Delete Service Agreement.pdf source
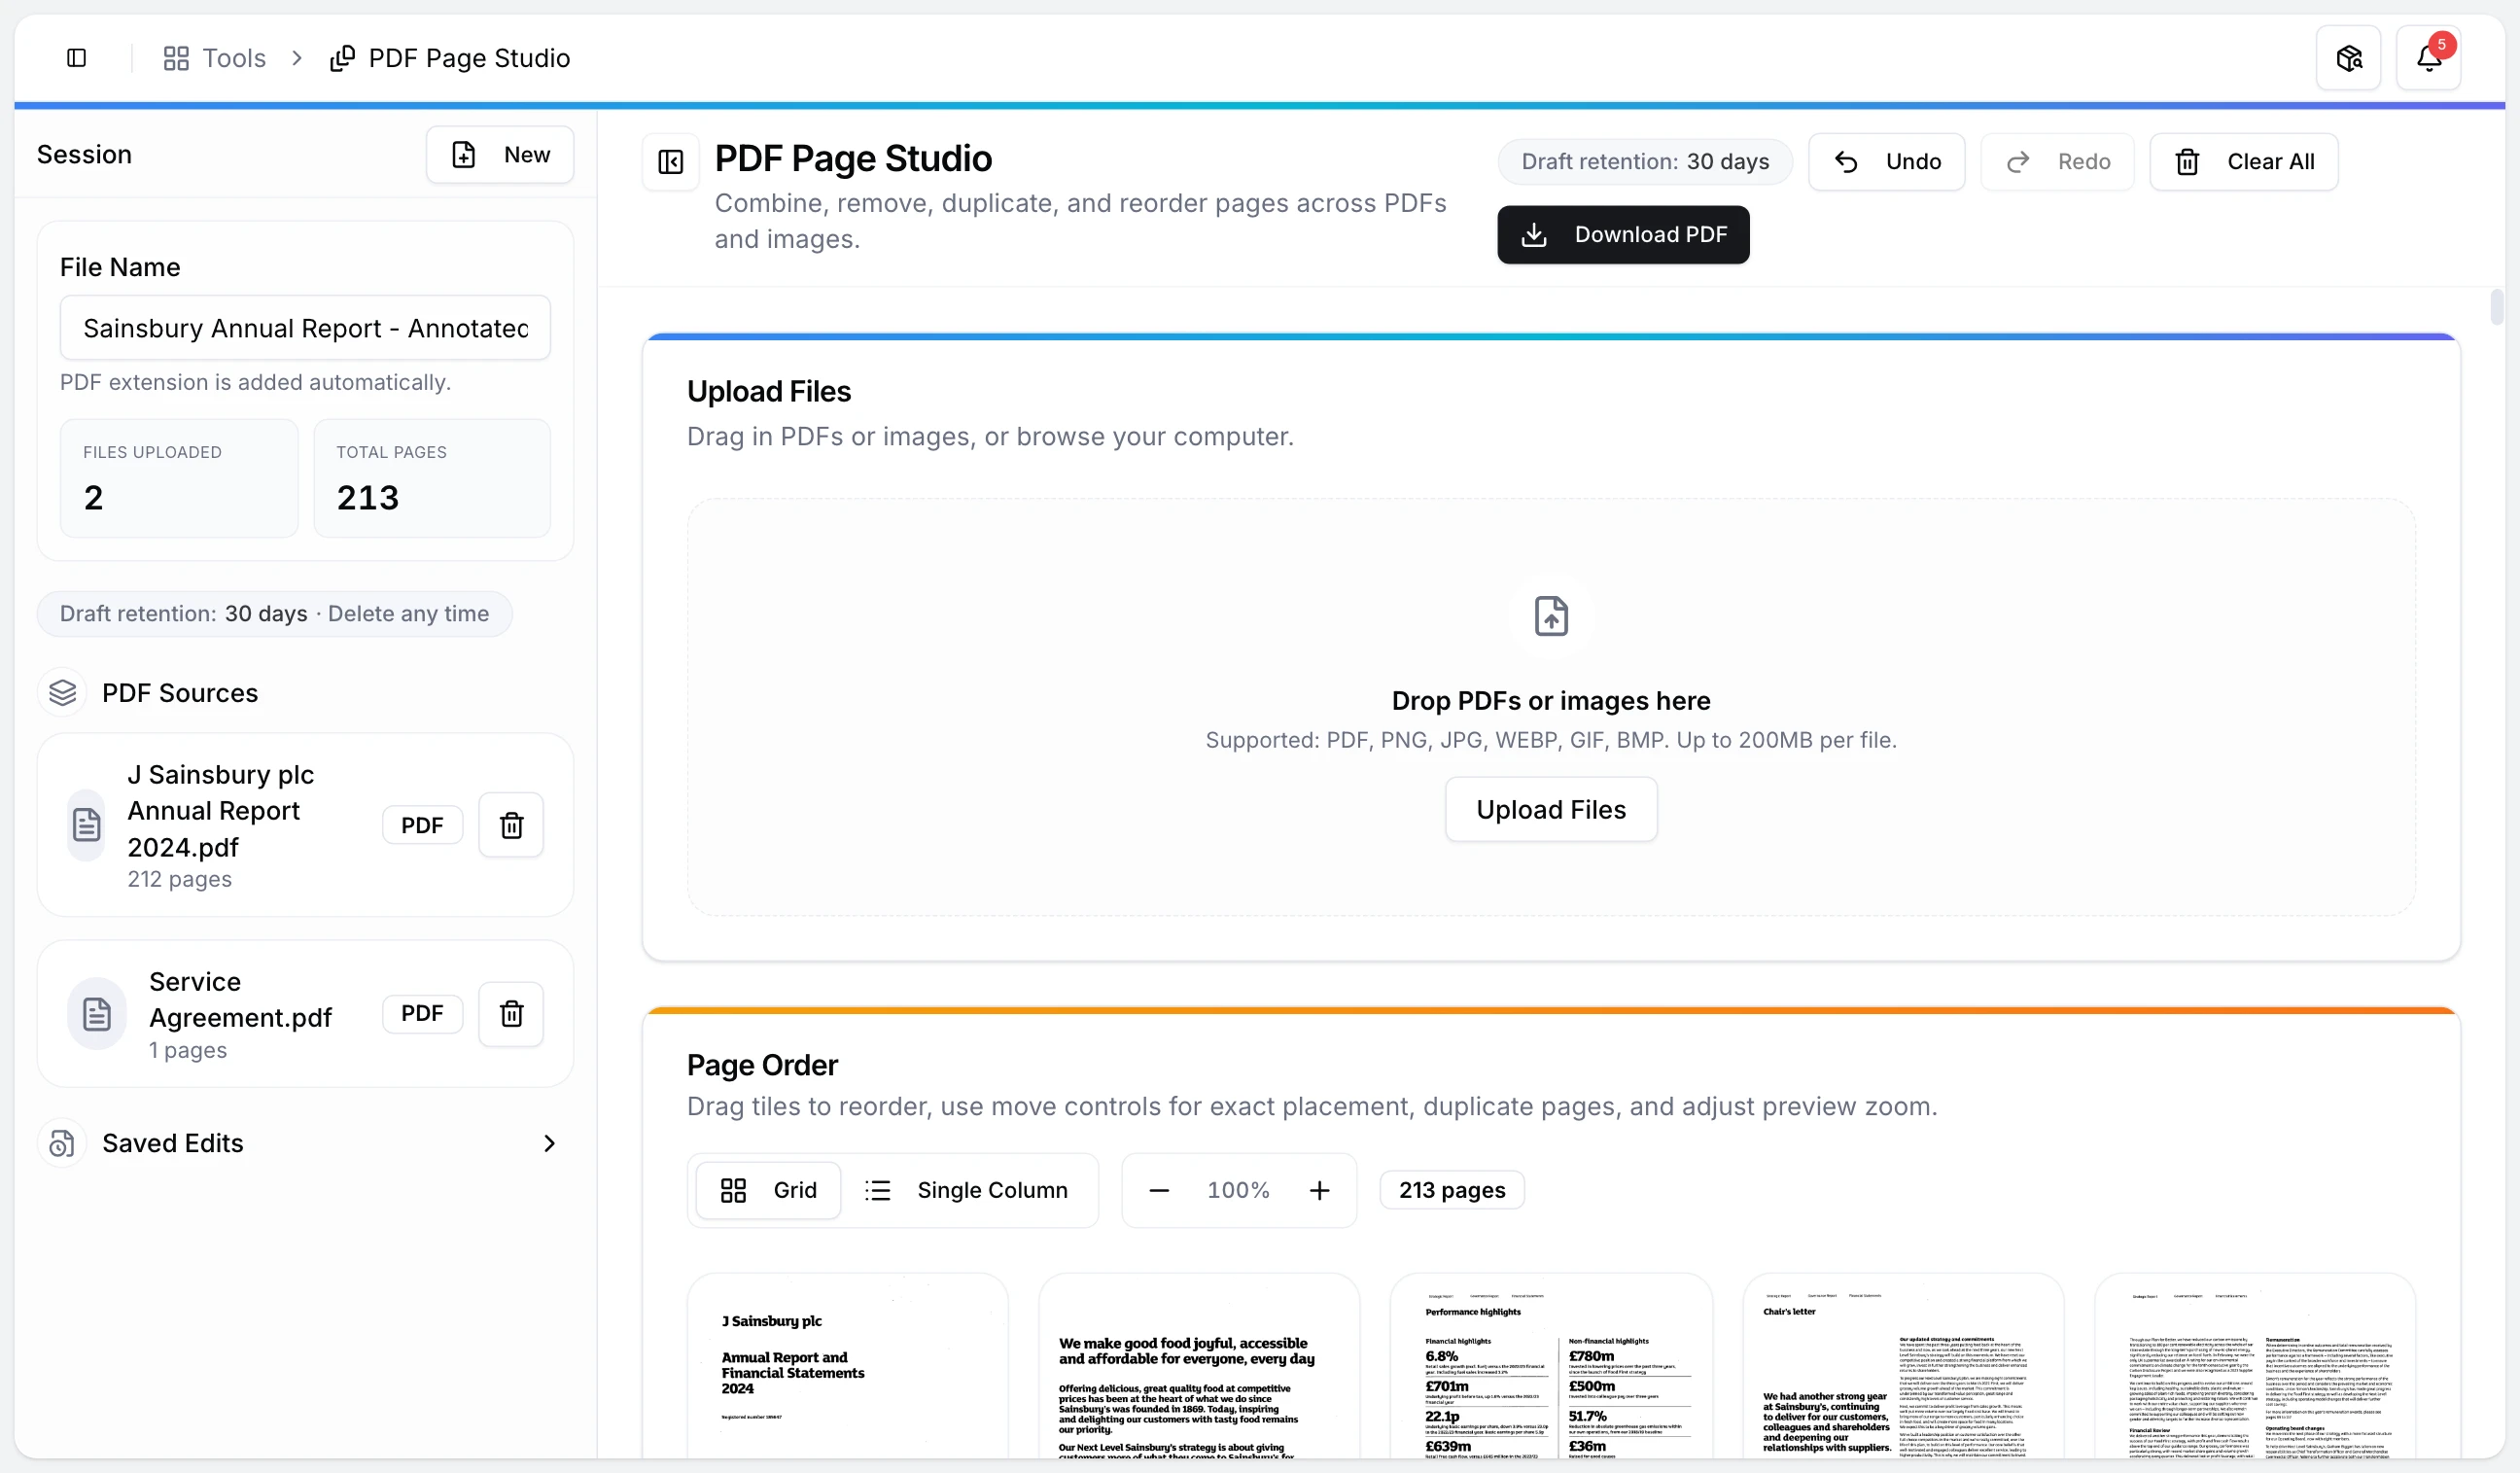The image size is (2520, 1473). pos(511,1014)
